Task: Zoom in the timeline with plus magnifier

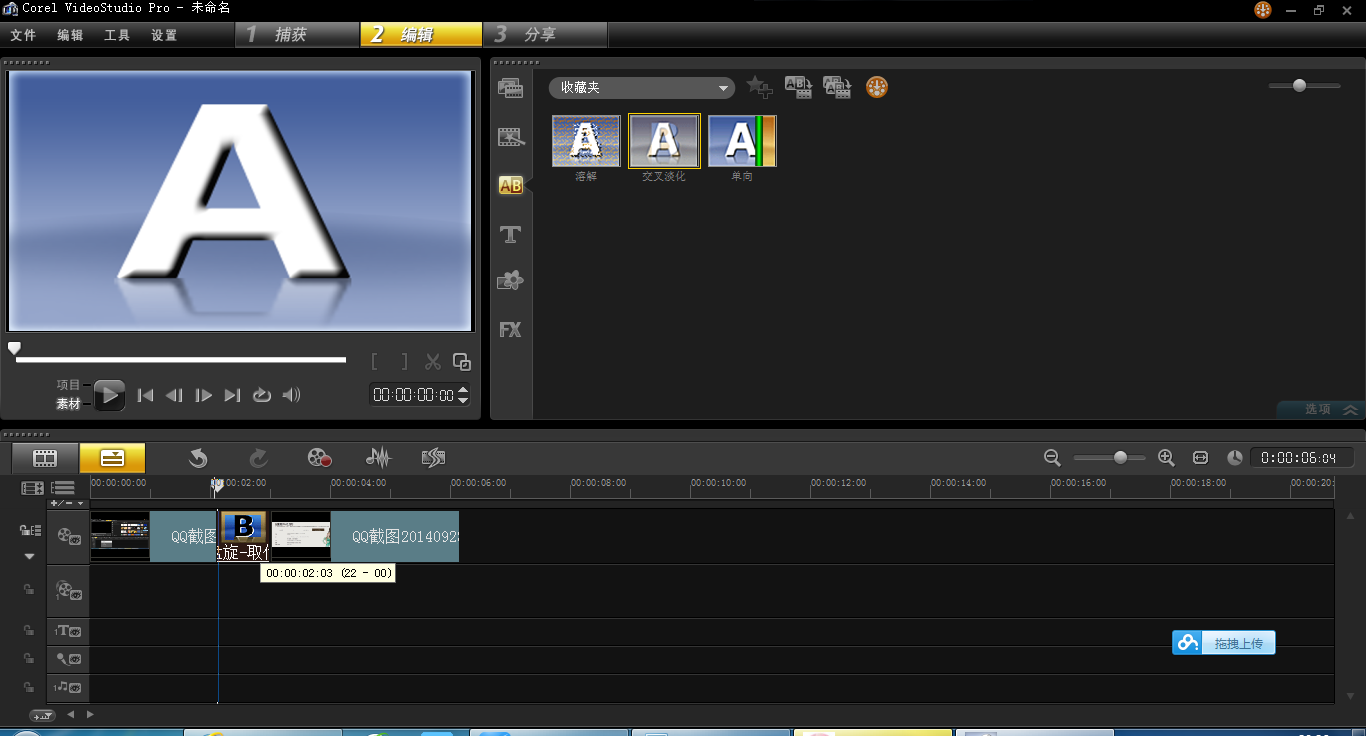Action: tap(1166, 457)
